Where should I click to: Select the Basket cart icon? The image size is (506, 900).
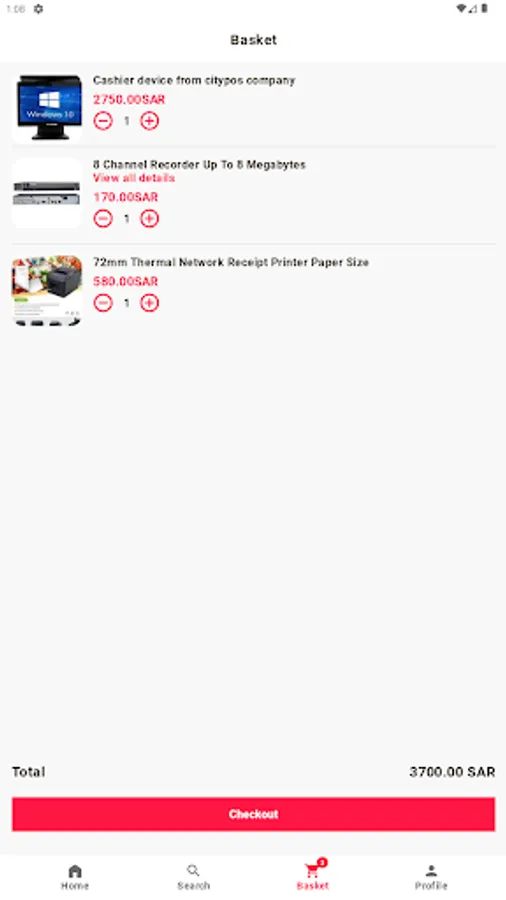click(312, 872)
